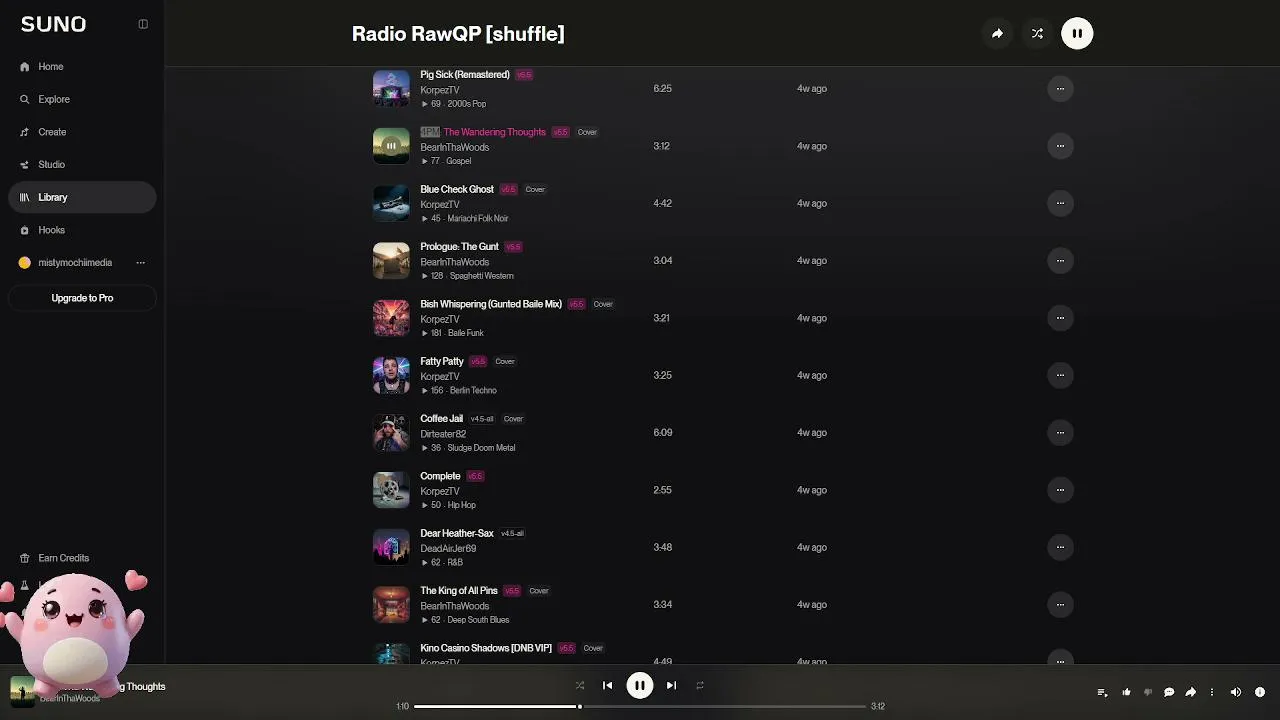
Task: Open the play queue icon
Action: (x=1102, y=692)
